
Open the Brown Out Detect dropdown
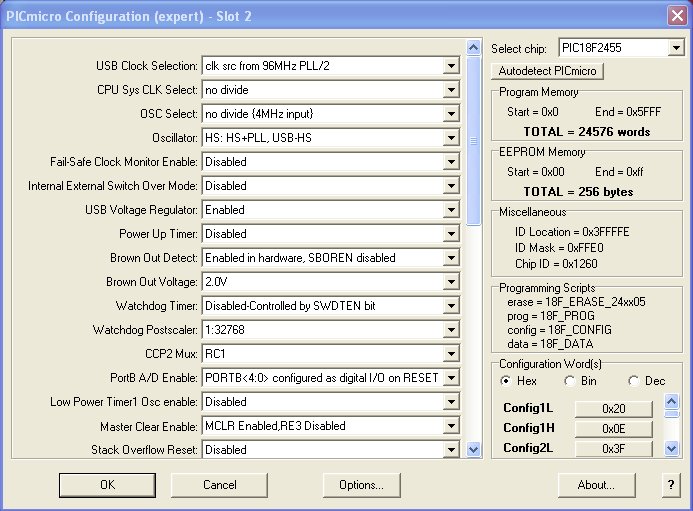(451, 258)
